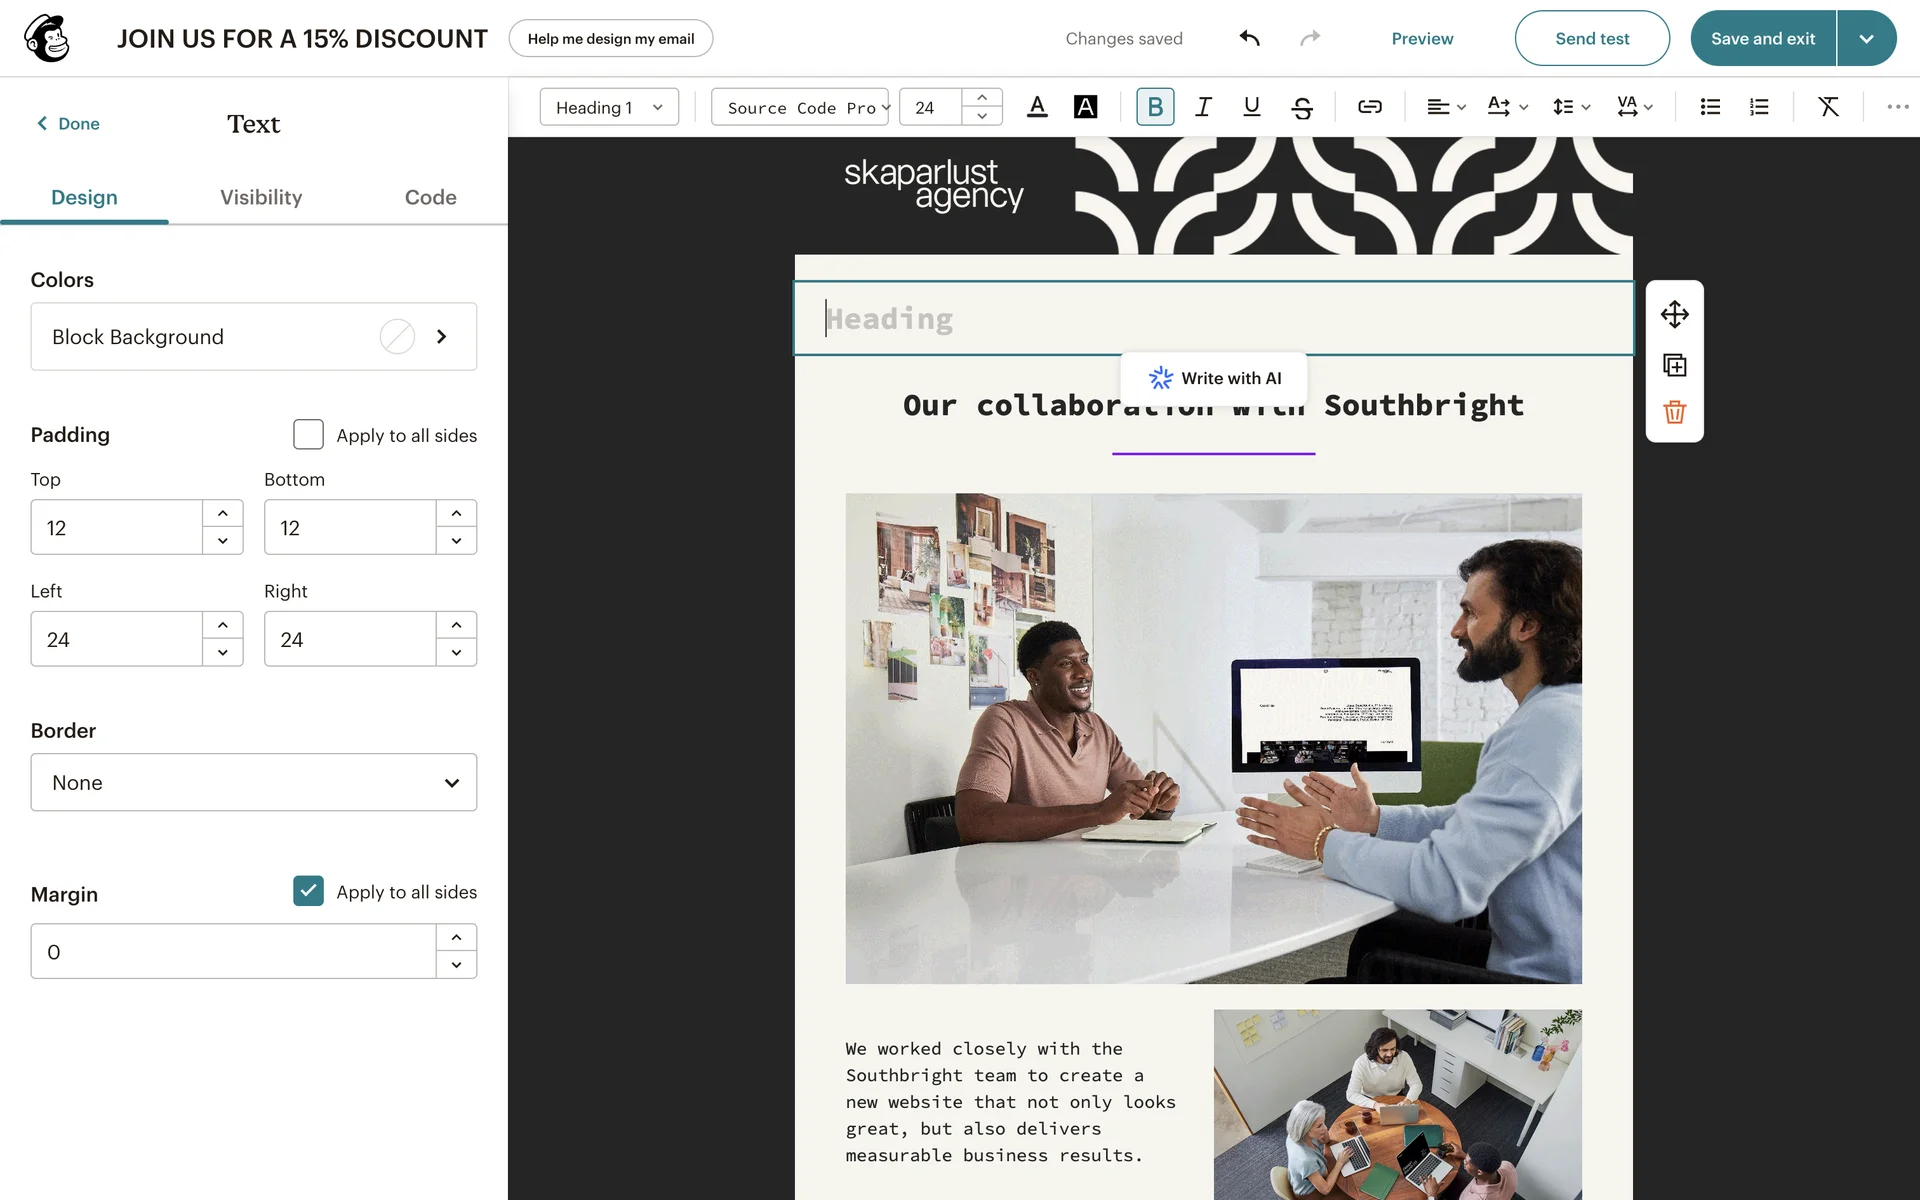Expand the Border None dropdown
The image size is (1920, 1200).
254,782
